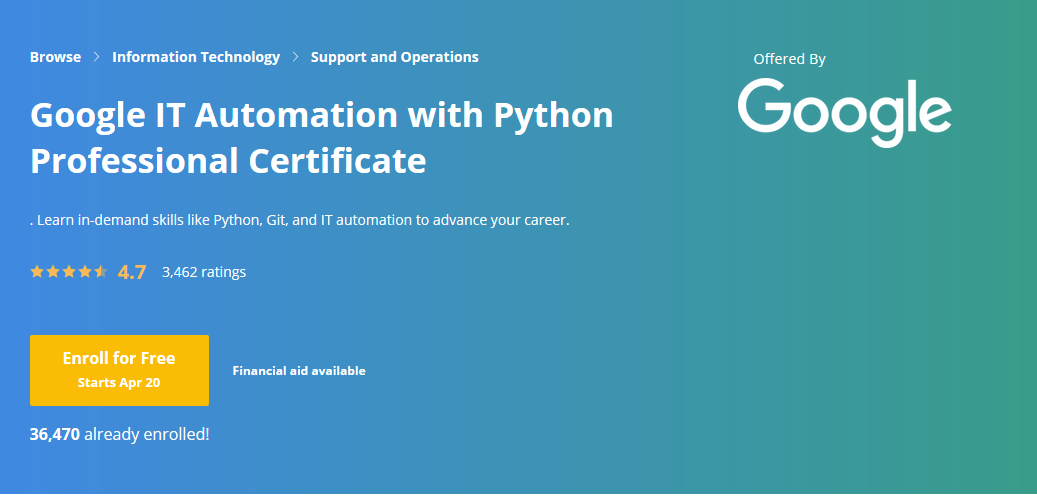
Task: Click the 36,470 already enrolled text
Action: click(x=120, y=434)
